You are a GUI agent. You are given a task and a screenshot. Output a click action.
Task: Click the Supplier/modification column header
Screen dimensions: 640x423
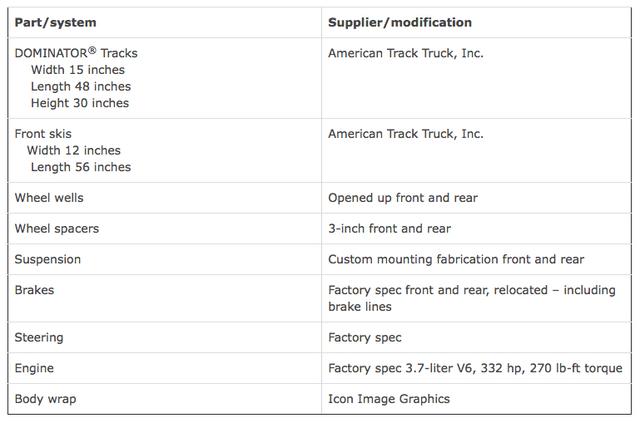pos(400,22)
